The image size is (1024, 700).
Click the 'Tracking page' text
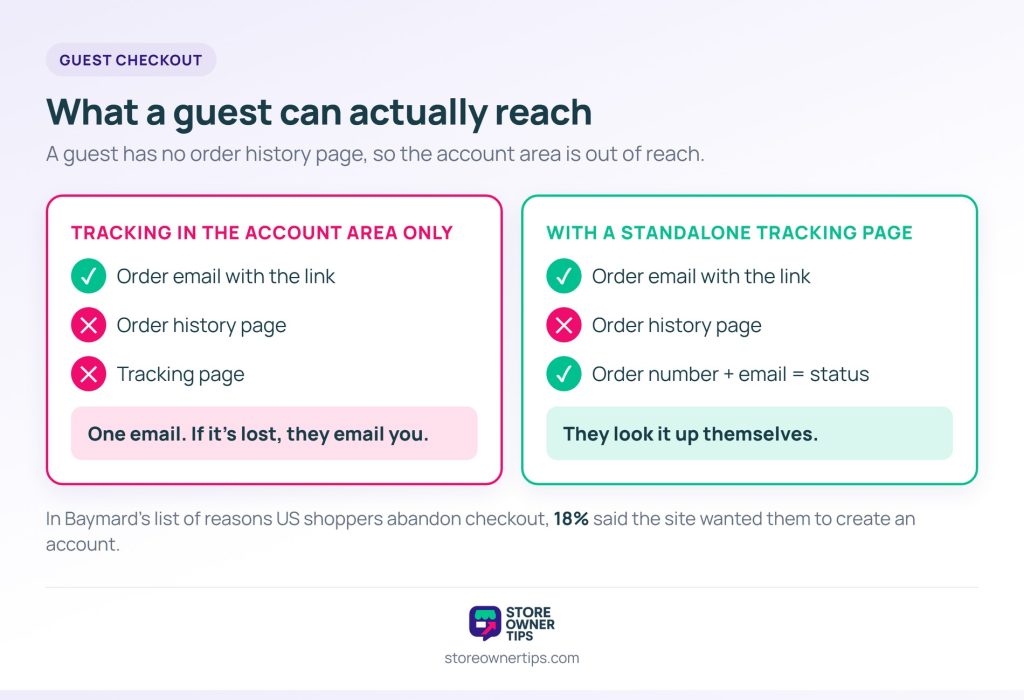click(x=180, y=374)
